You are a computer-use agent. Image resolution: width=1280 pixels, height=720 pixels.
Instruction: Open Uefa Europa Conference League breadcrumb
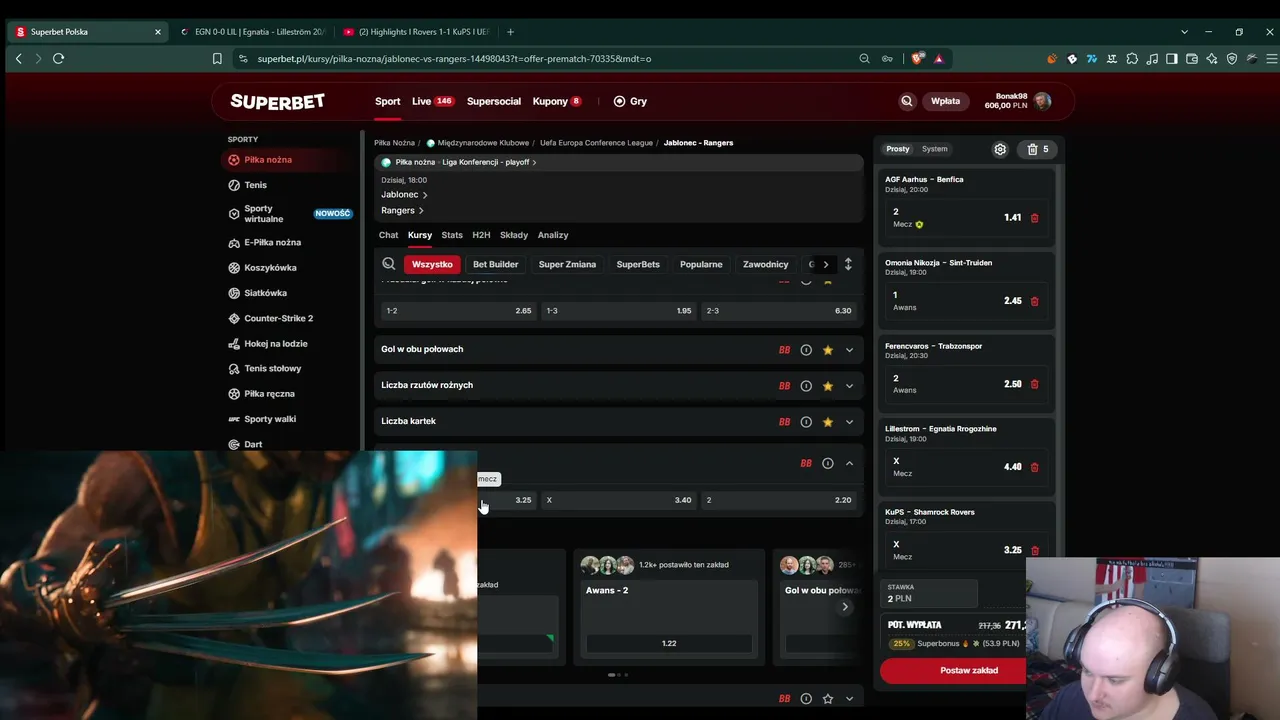pyautogui.click(x=596, y=143)
